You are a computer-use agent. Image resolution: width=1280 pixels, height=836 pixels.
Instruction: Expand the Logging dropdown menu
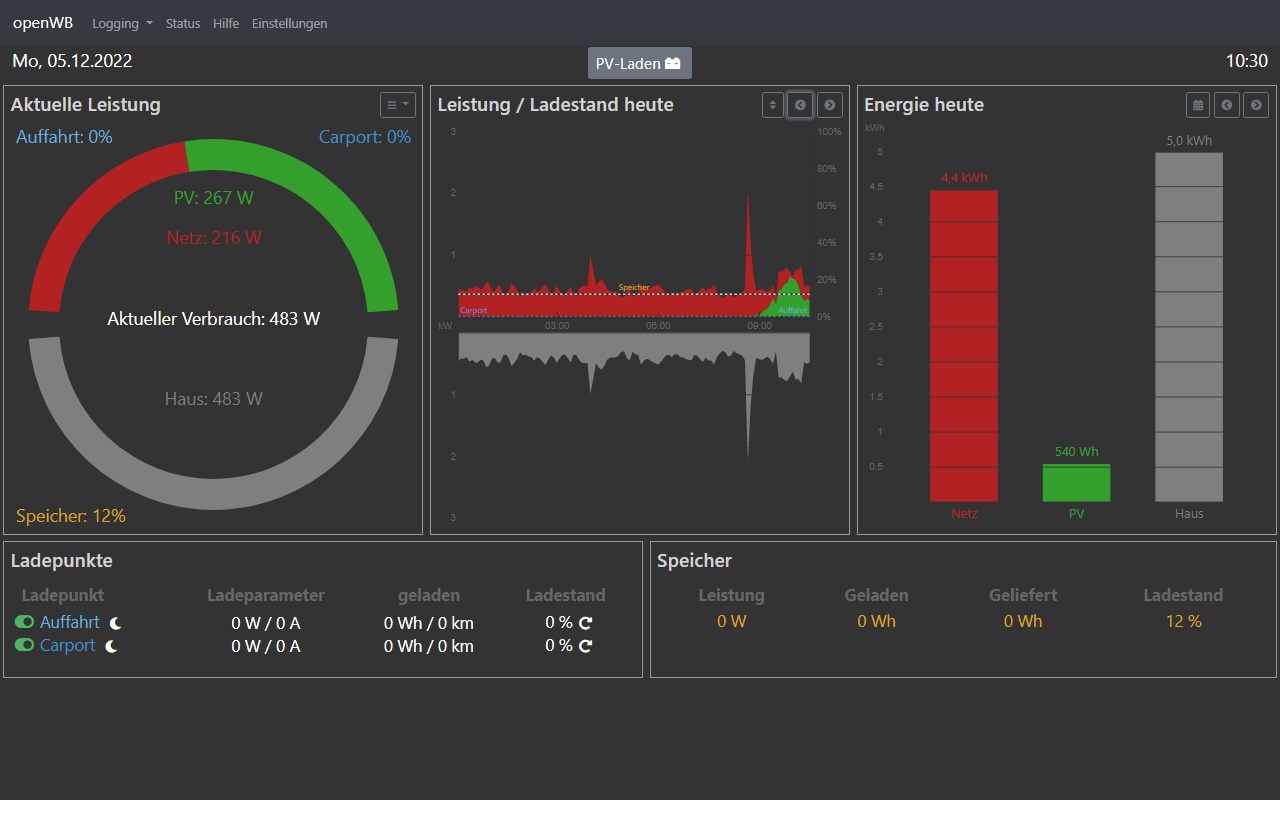coord(122,23)
